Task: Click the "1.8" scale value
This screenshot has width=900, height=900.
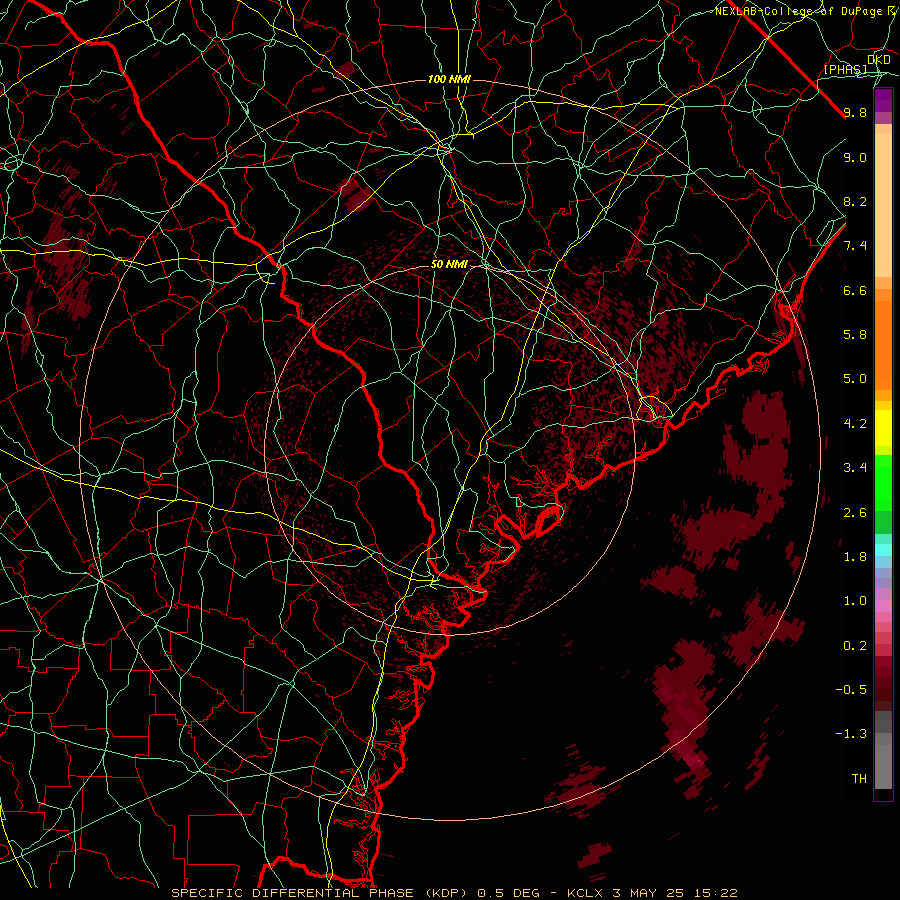Action: click(855, 557)
